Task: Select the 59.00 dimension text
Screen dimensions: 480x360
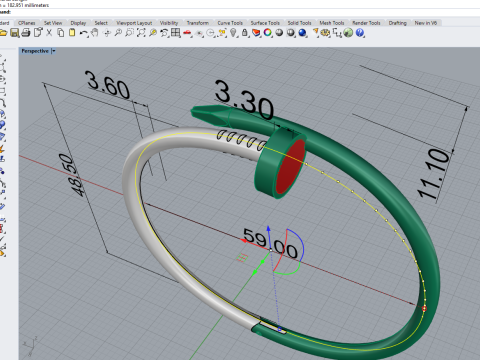Action: coord(270,243)
